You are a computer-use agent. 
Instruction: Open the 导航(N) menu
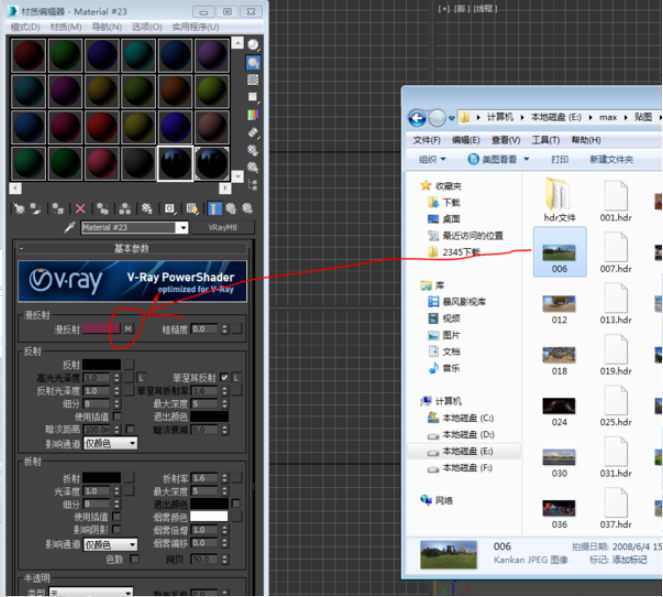[x=107, y=27]
